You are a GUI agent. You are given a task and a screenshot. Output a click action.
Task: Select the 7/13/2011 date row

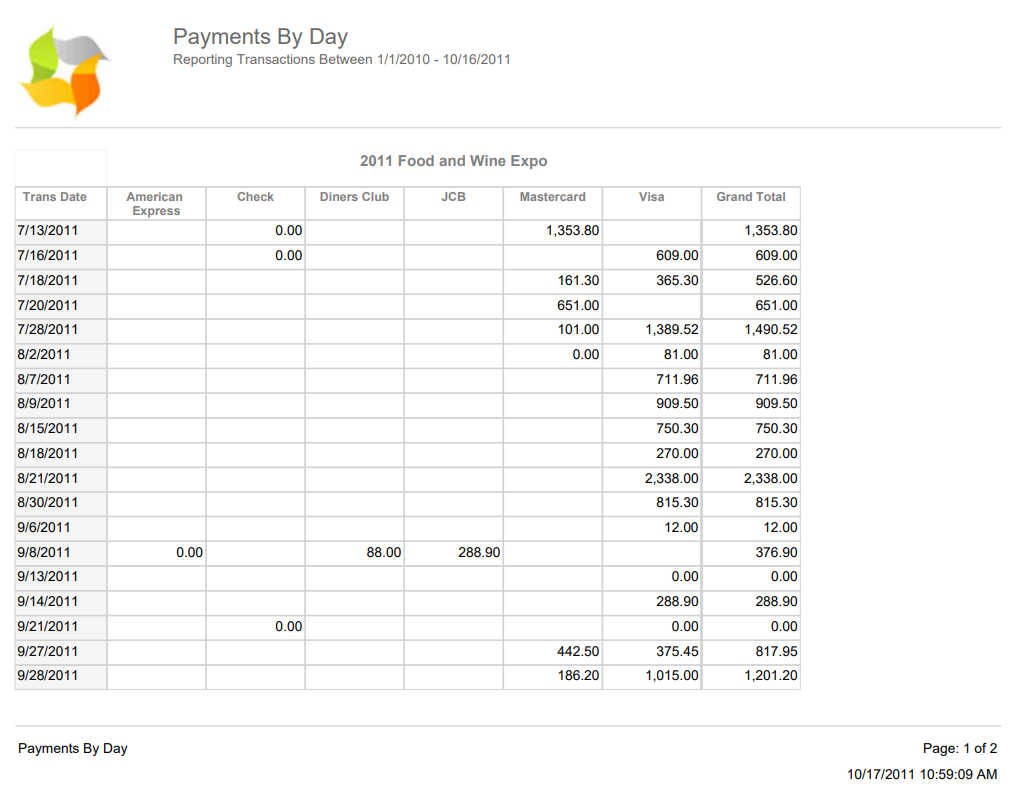(48, 231)
